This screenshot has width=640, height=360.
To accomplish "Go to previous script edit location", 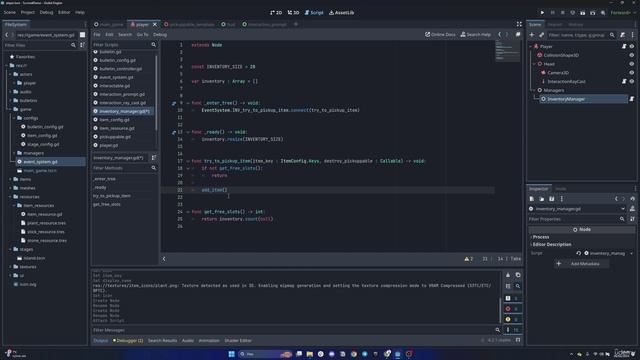I will 500,35.
